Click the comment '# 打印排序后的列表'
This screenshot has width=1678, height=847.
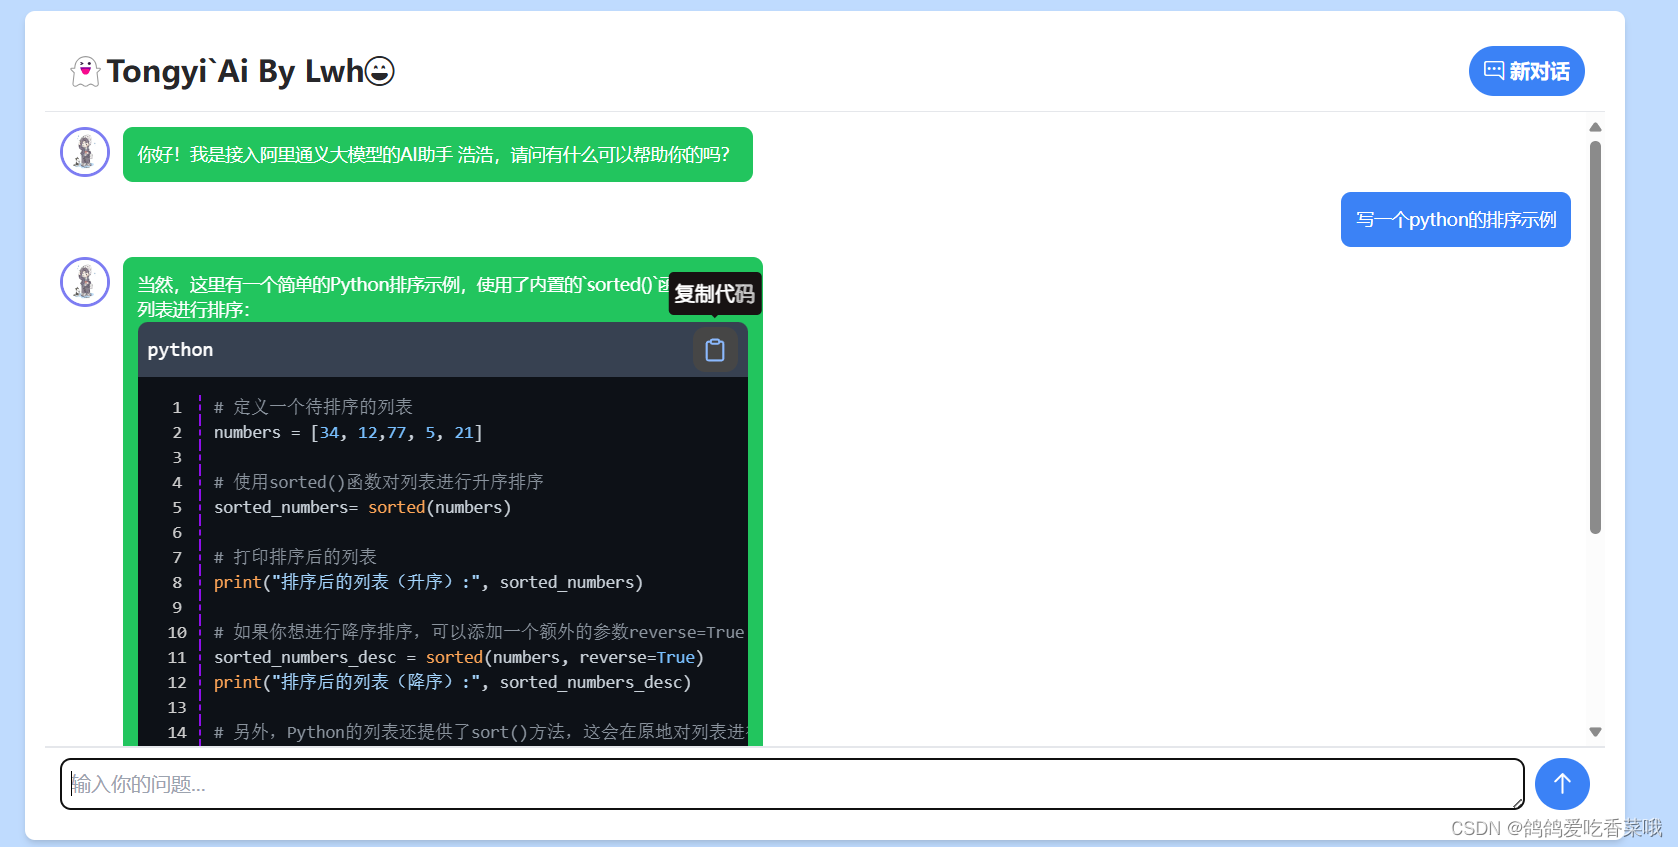tap(295, 557)
